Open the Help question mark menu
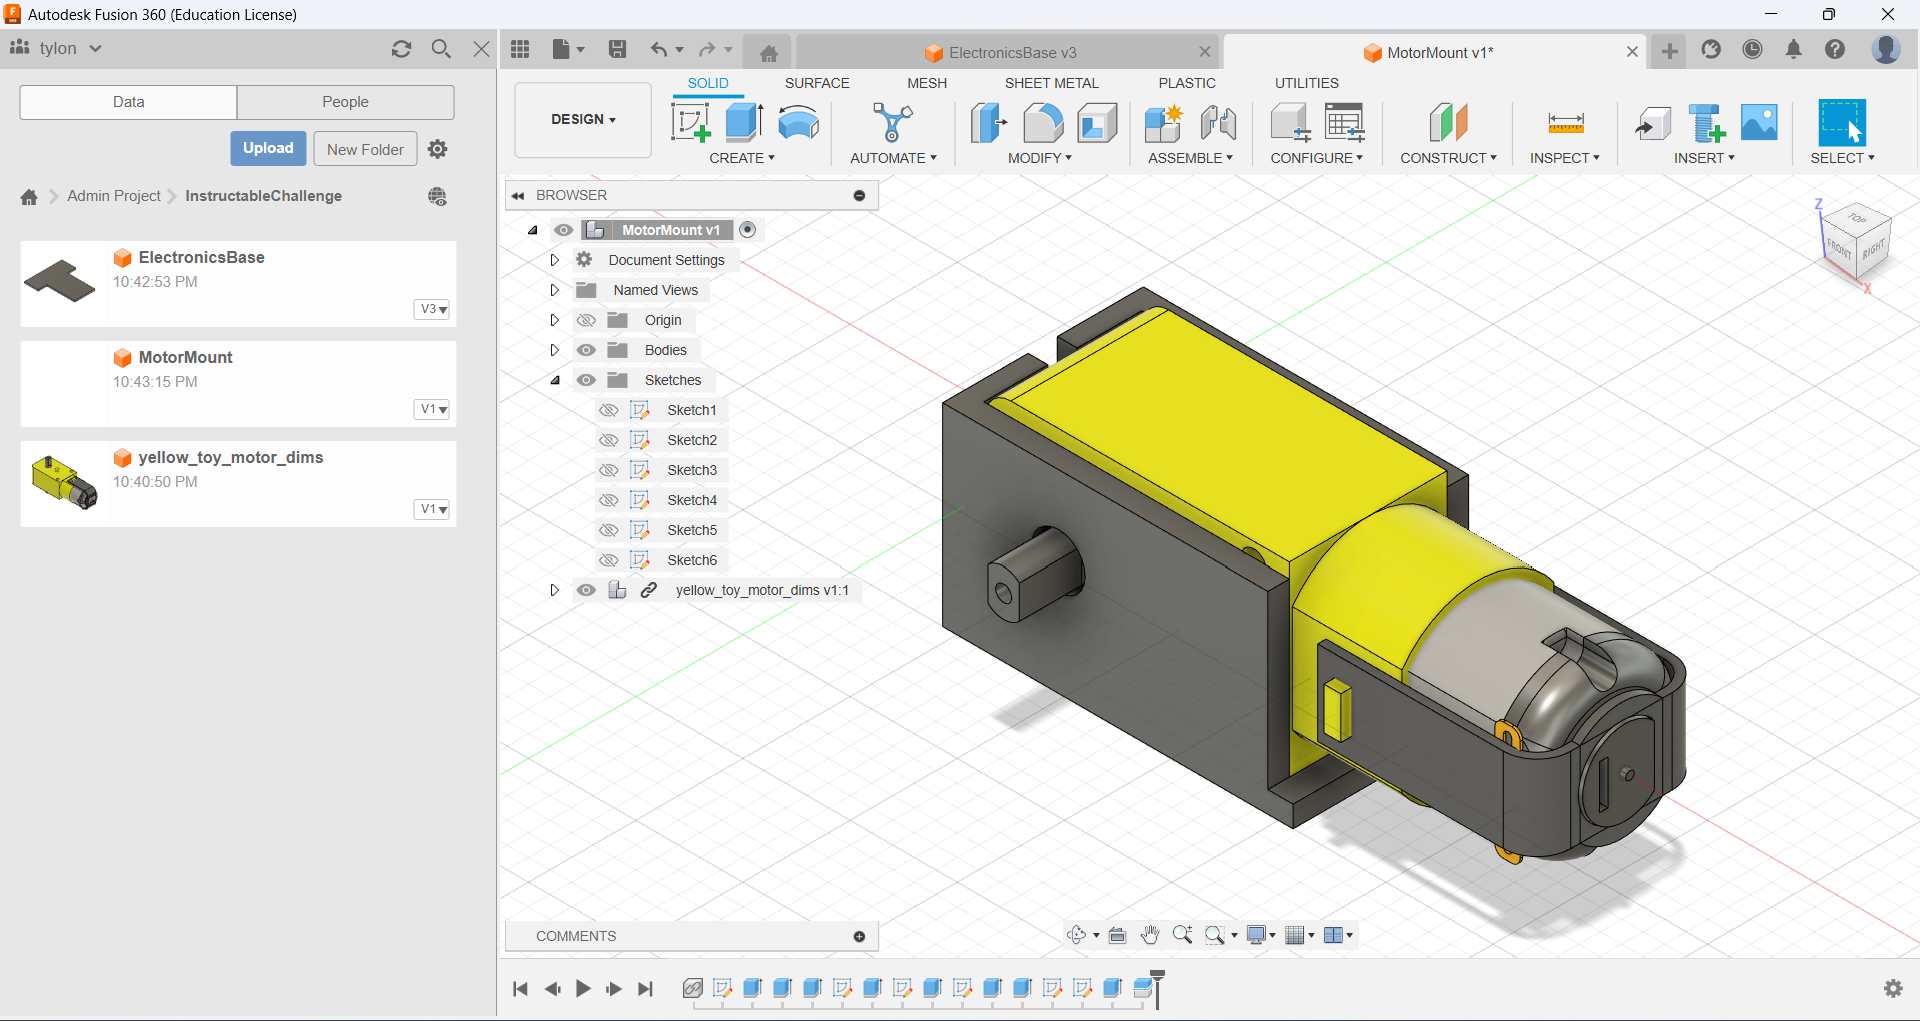Image resolution: width=1920 pixels, height=1021 pixels. click(x=1834, y=49)
